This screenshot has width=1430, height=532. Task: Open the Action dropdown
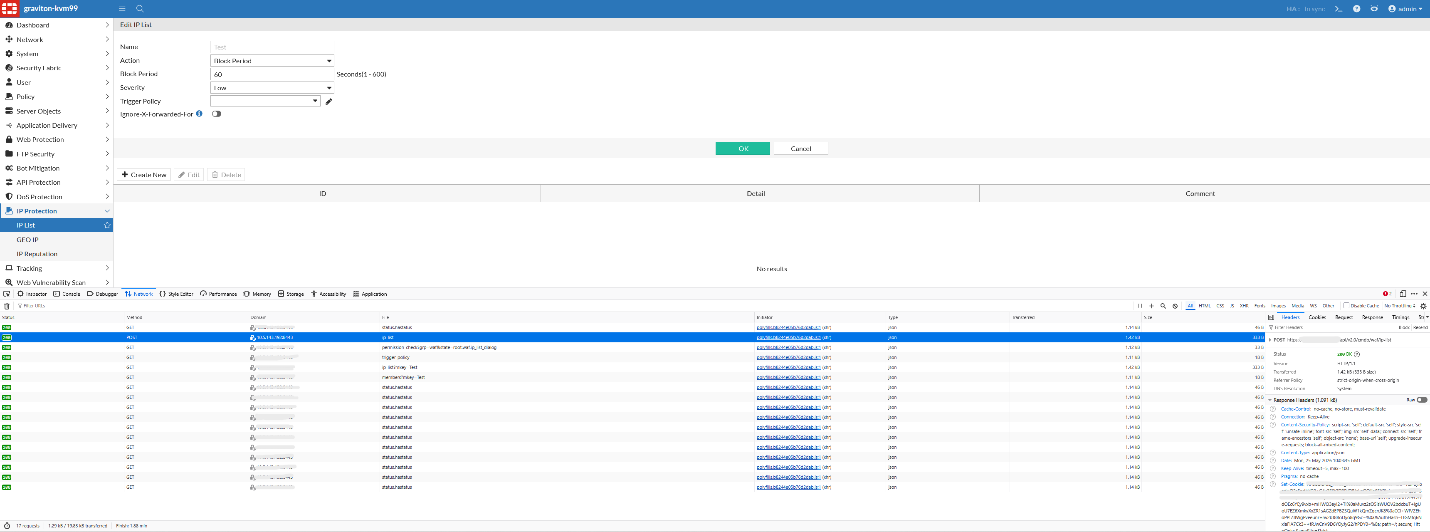[272, 61]
